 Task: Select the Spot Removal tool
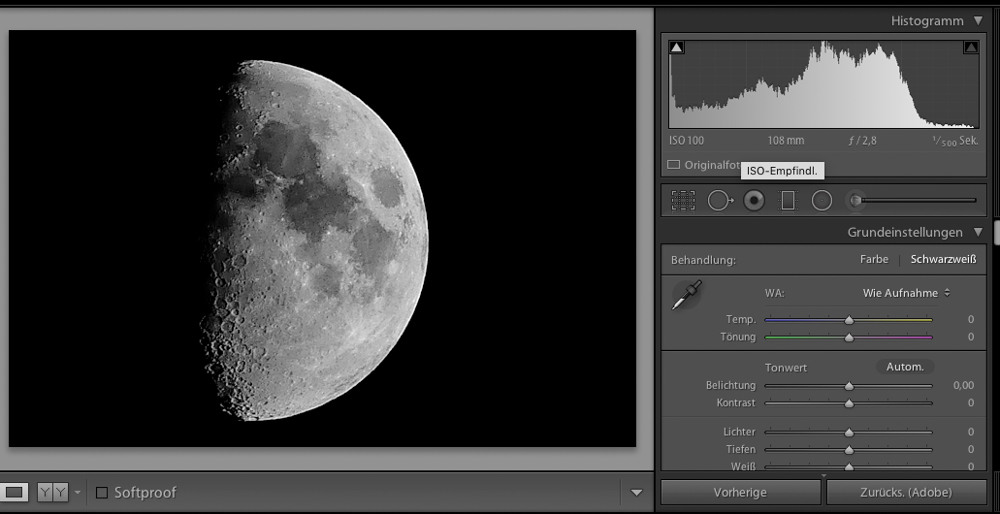tap(719, 200)
